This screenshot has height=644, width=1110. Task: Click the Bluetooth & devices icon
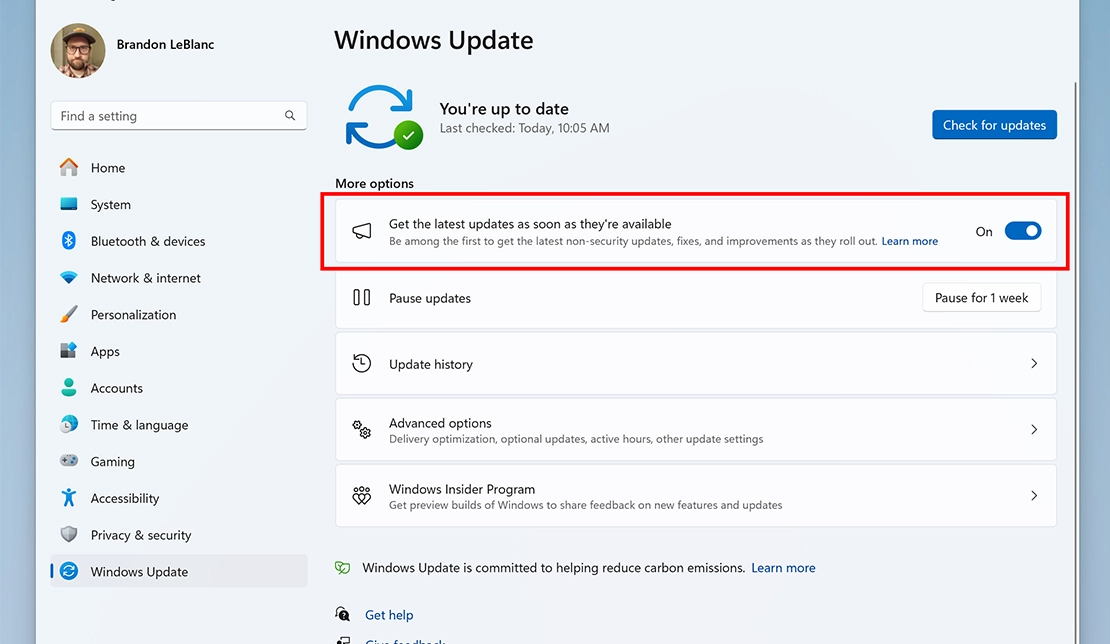(68, 241)
